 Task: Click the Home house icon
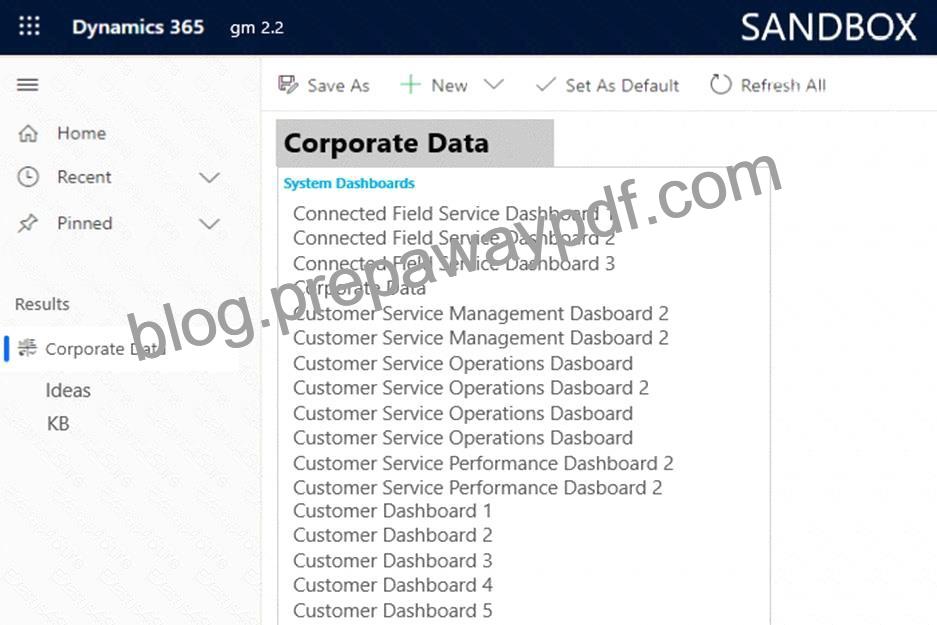(x=28, y=133)
